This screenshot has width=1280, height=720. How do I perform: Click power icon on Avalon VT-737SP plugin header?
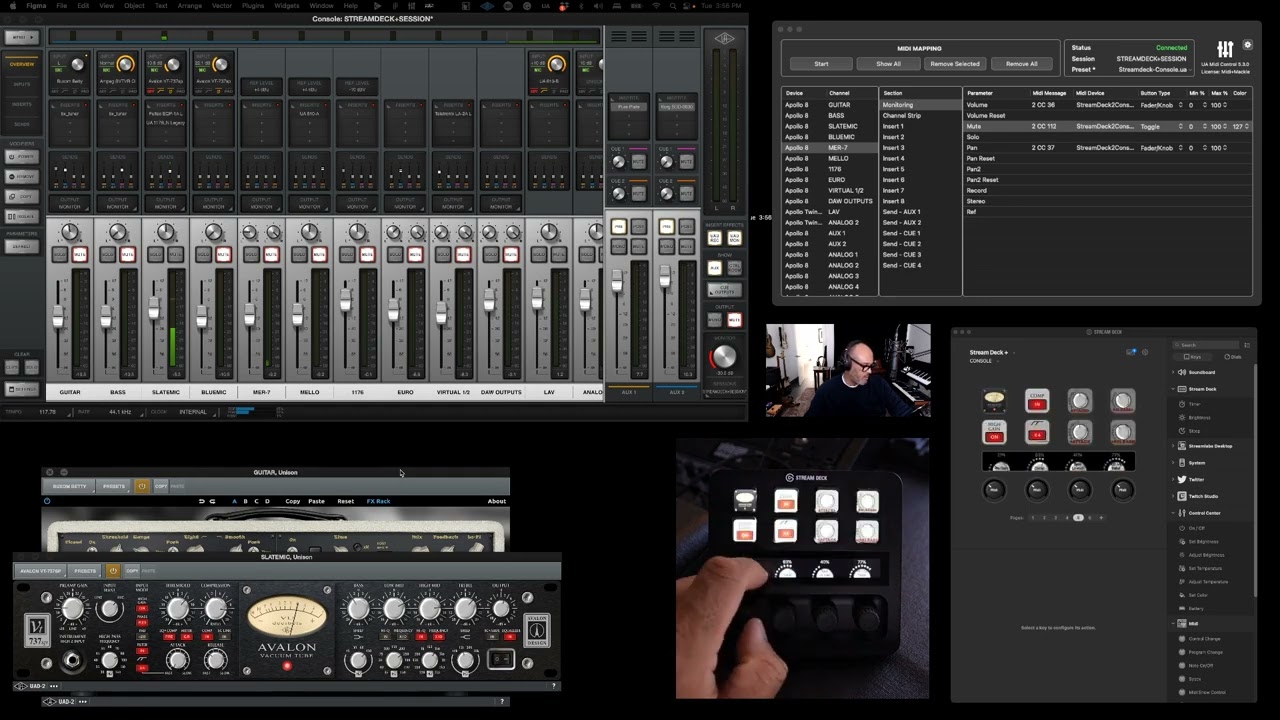pyautogui.click(x=113, y=571)
